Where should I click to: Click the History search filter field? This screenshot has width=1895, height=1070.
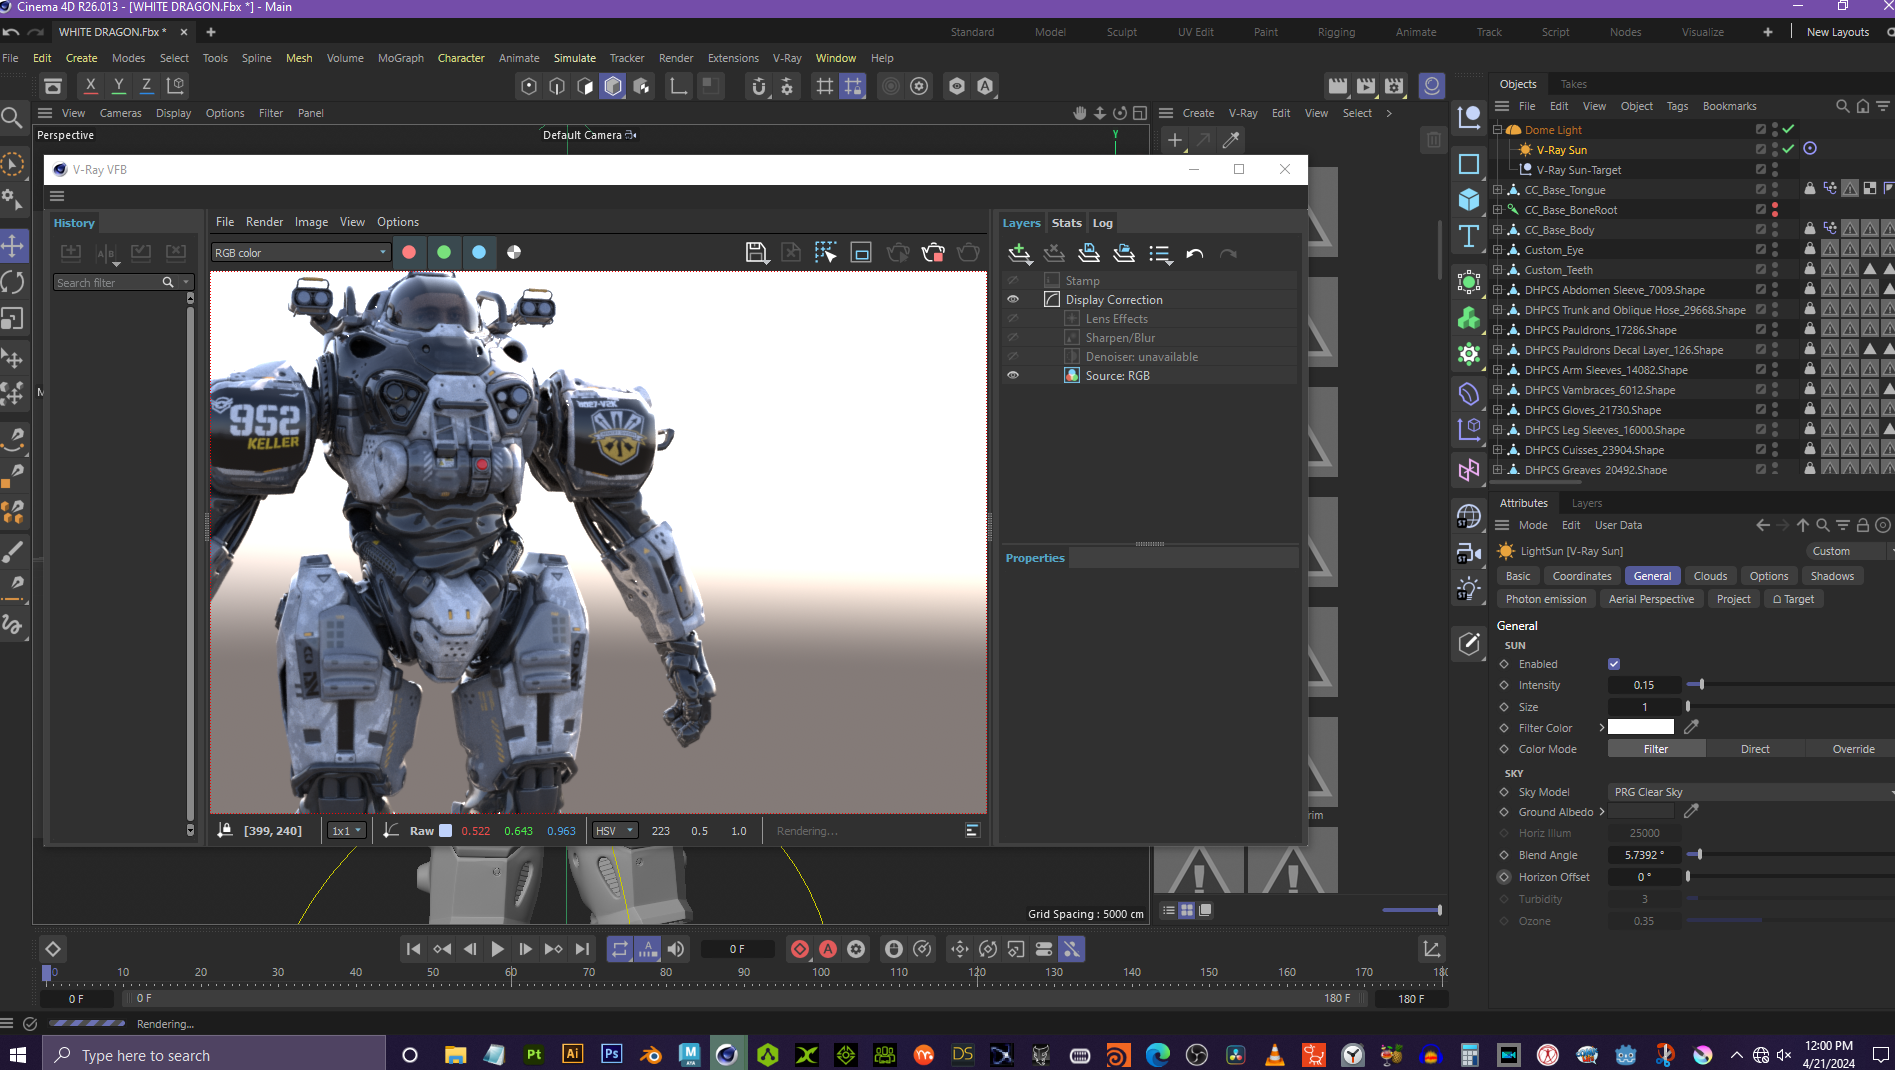pos(108,283)
